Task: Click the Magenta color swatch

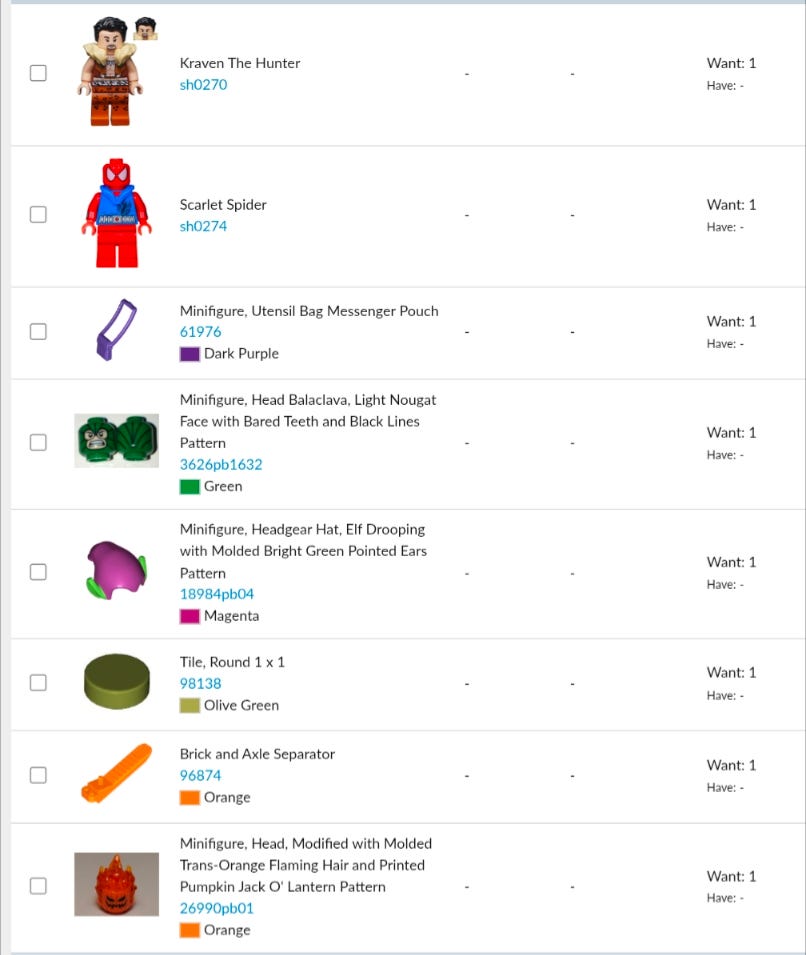Action: tap(190, 617)
